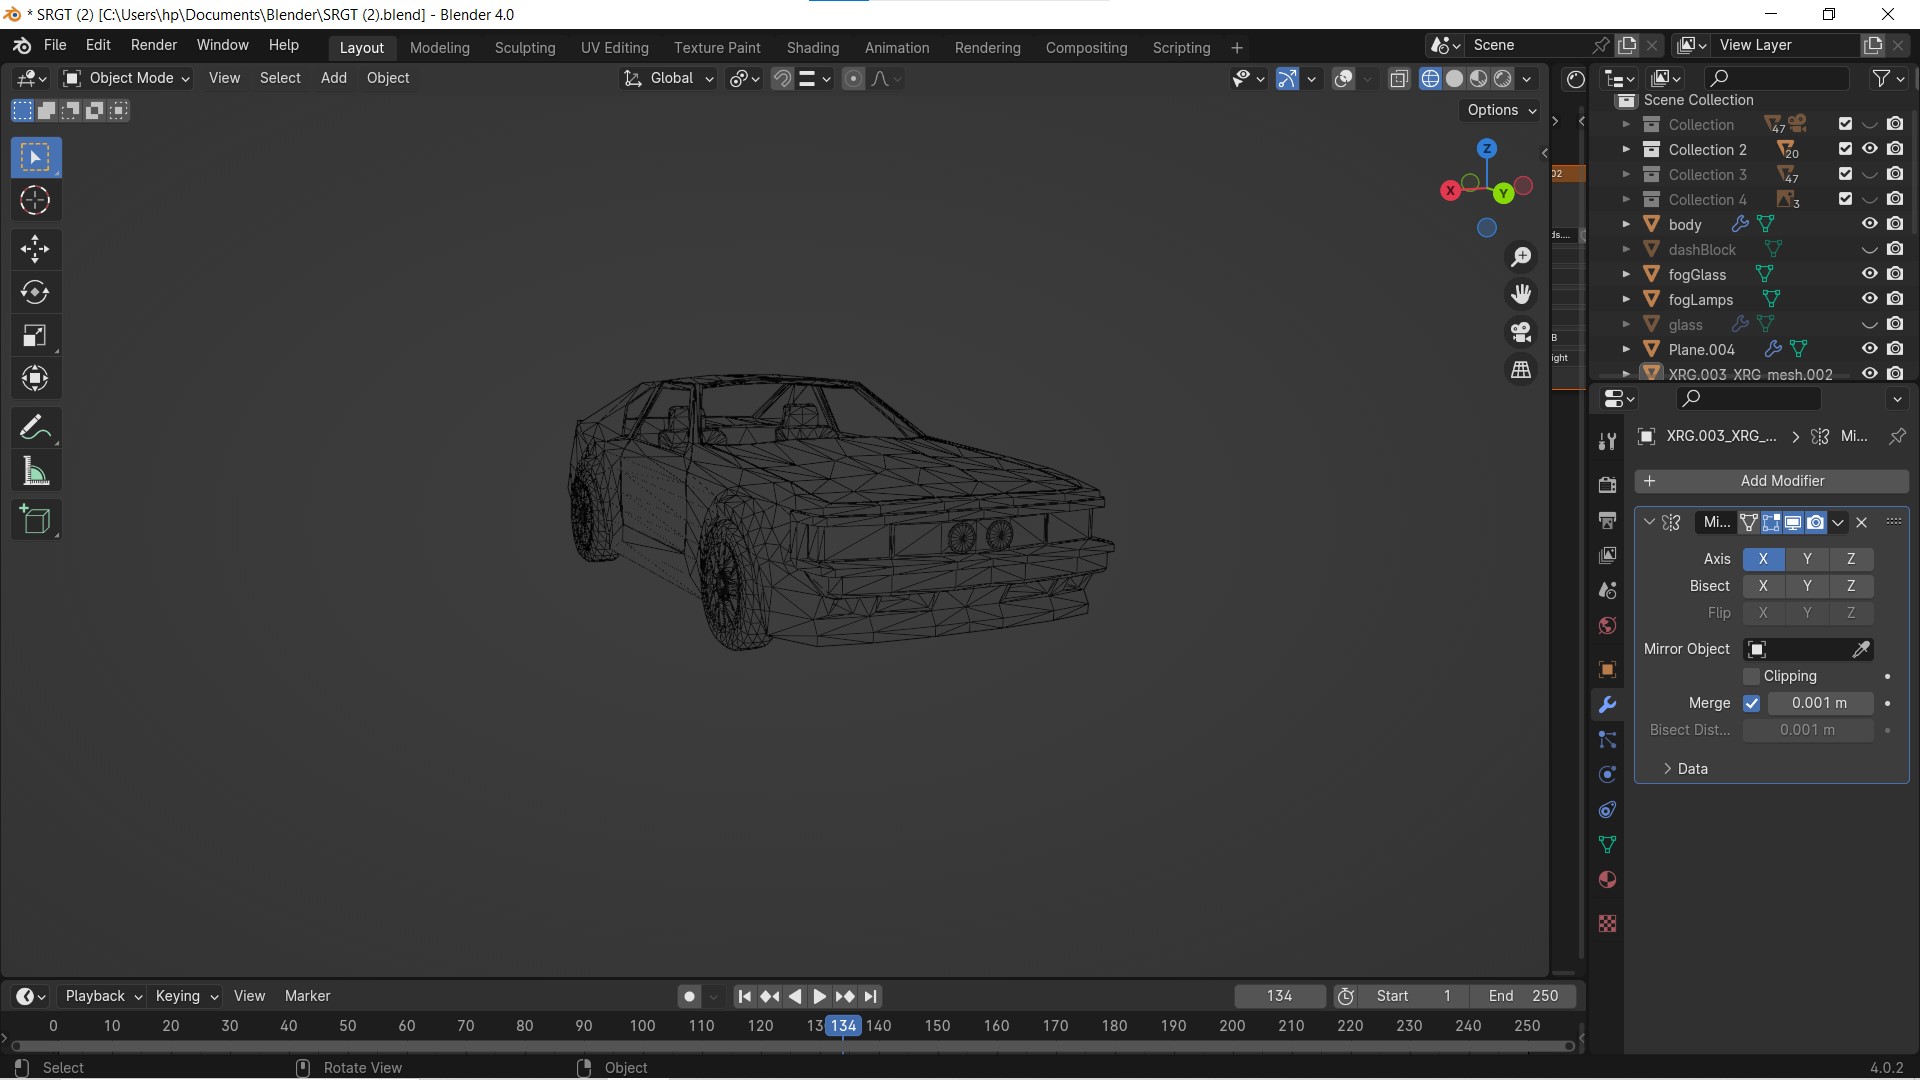The width and height of the screenshot is (1920, 1080).
Task: Pick the Measure ruler tool
Action: click(x=35, y=472)
